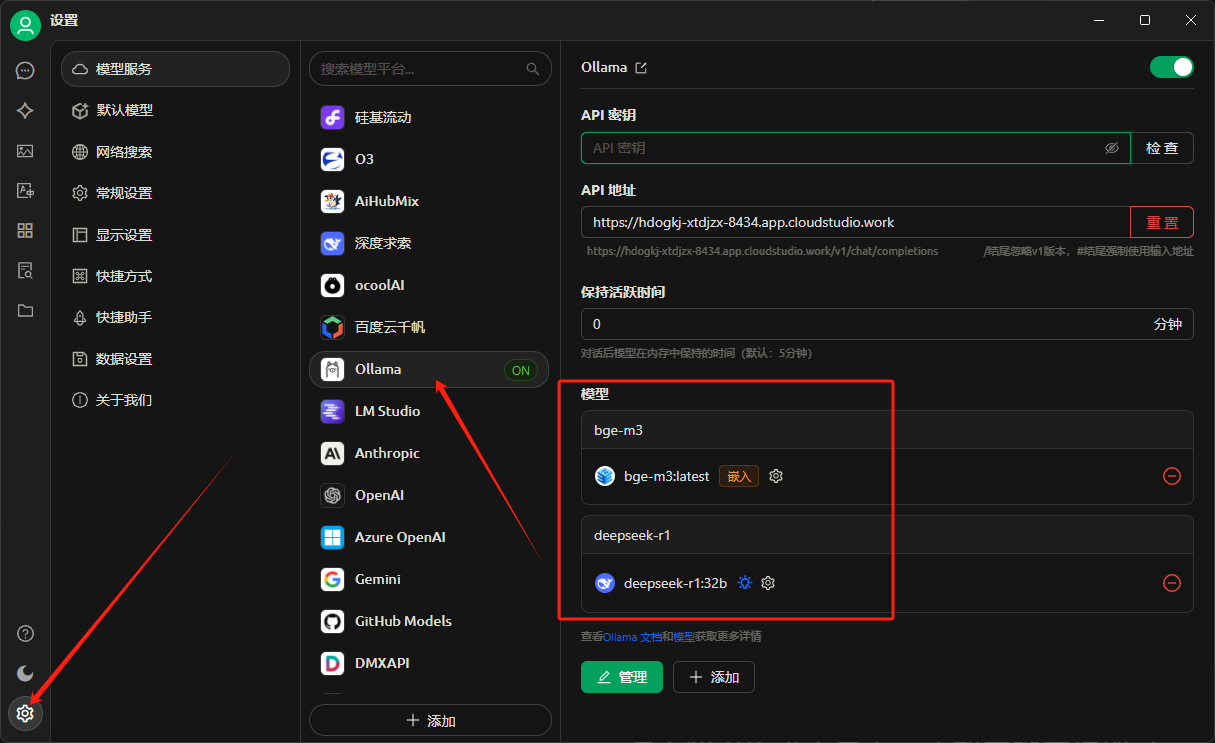Viewport: 1215px width, 743px height.
Task: Open the image painting sidebar icon
Action: [x=25, y=151]
